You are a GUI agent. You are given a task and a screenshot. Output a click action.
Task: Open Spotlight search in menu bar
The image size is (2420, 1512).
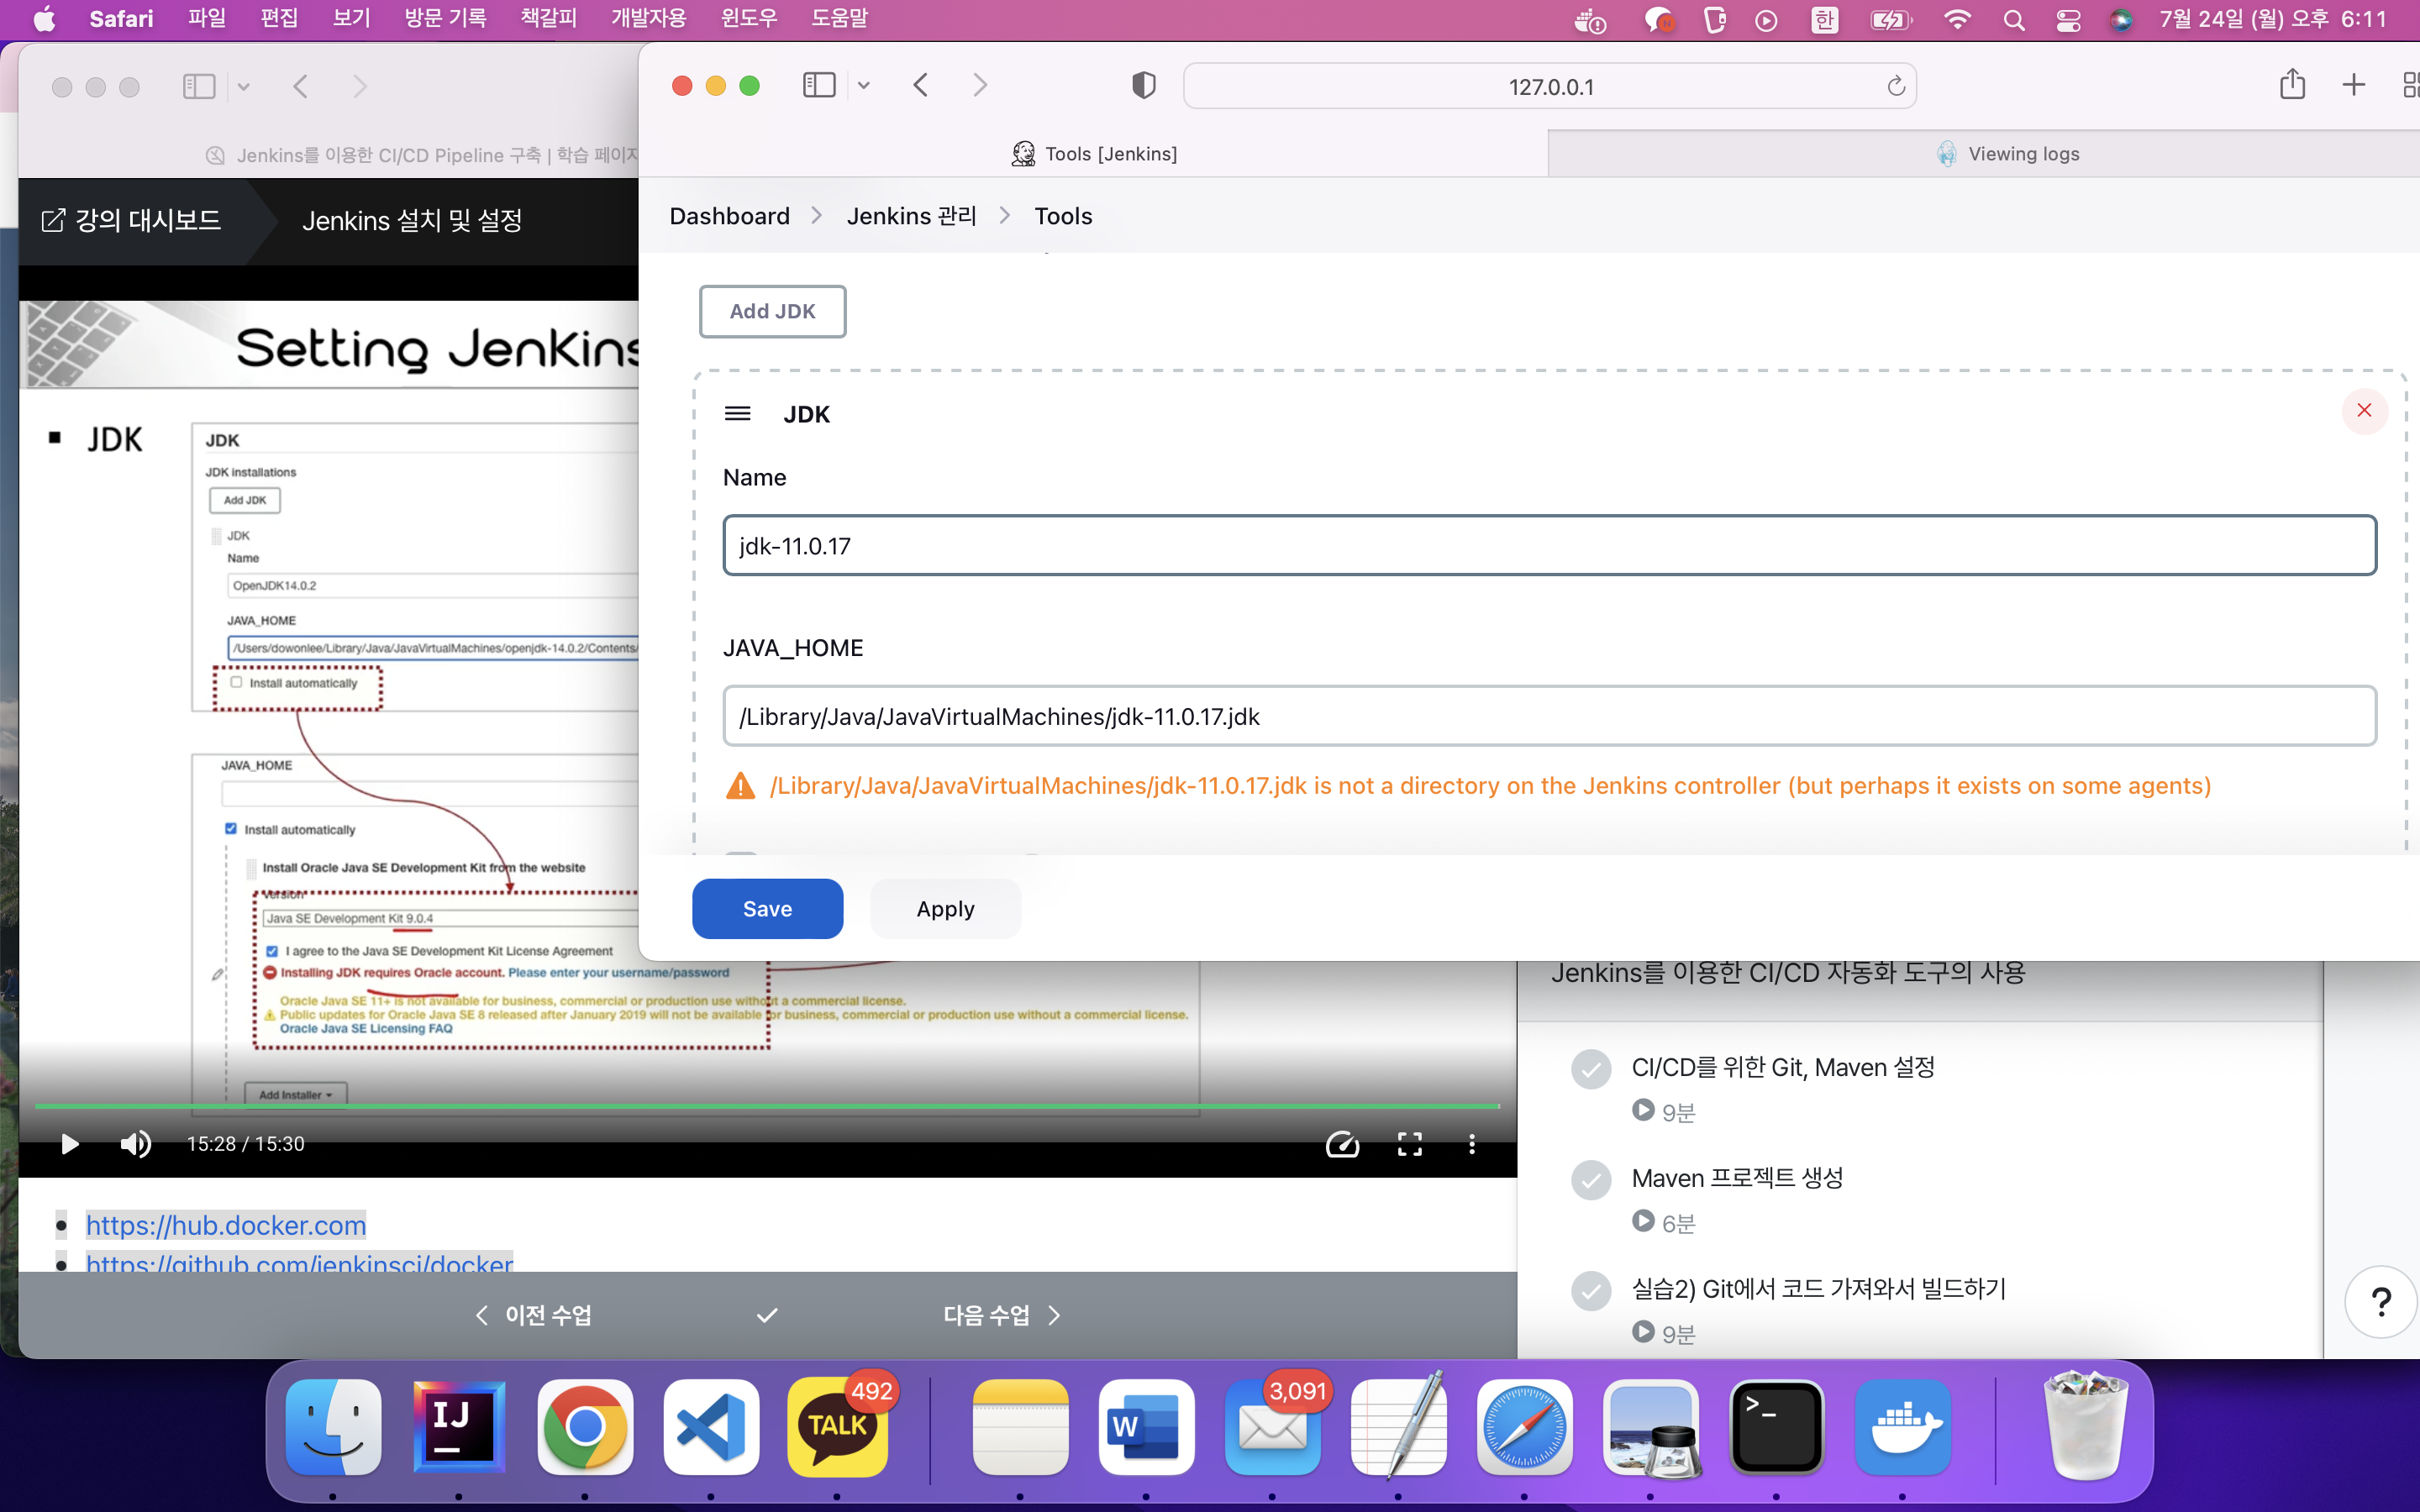pyautogui.click(x=2014, y=20)
